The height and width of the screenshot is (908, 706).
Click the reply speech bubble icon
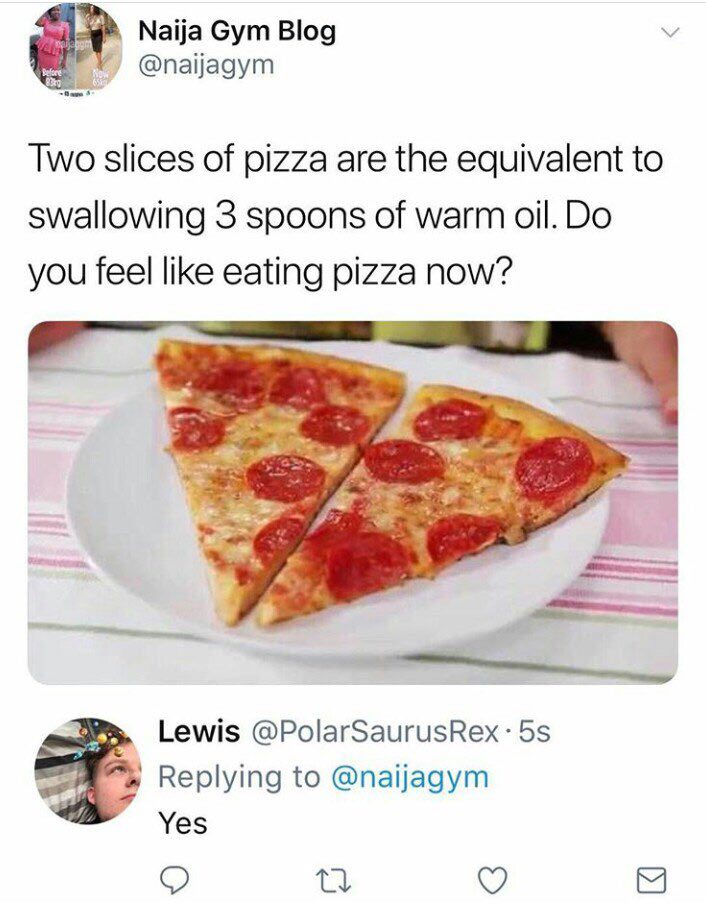click(174, 880)
